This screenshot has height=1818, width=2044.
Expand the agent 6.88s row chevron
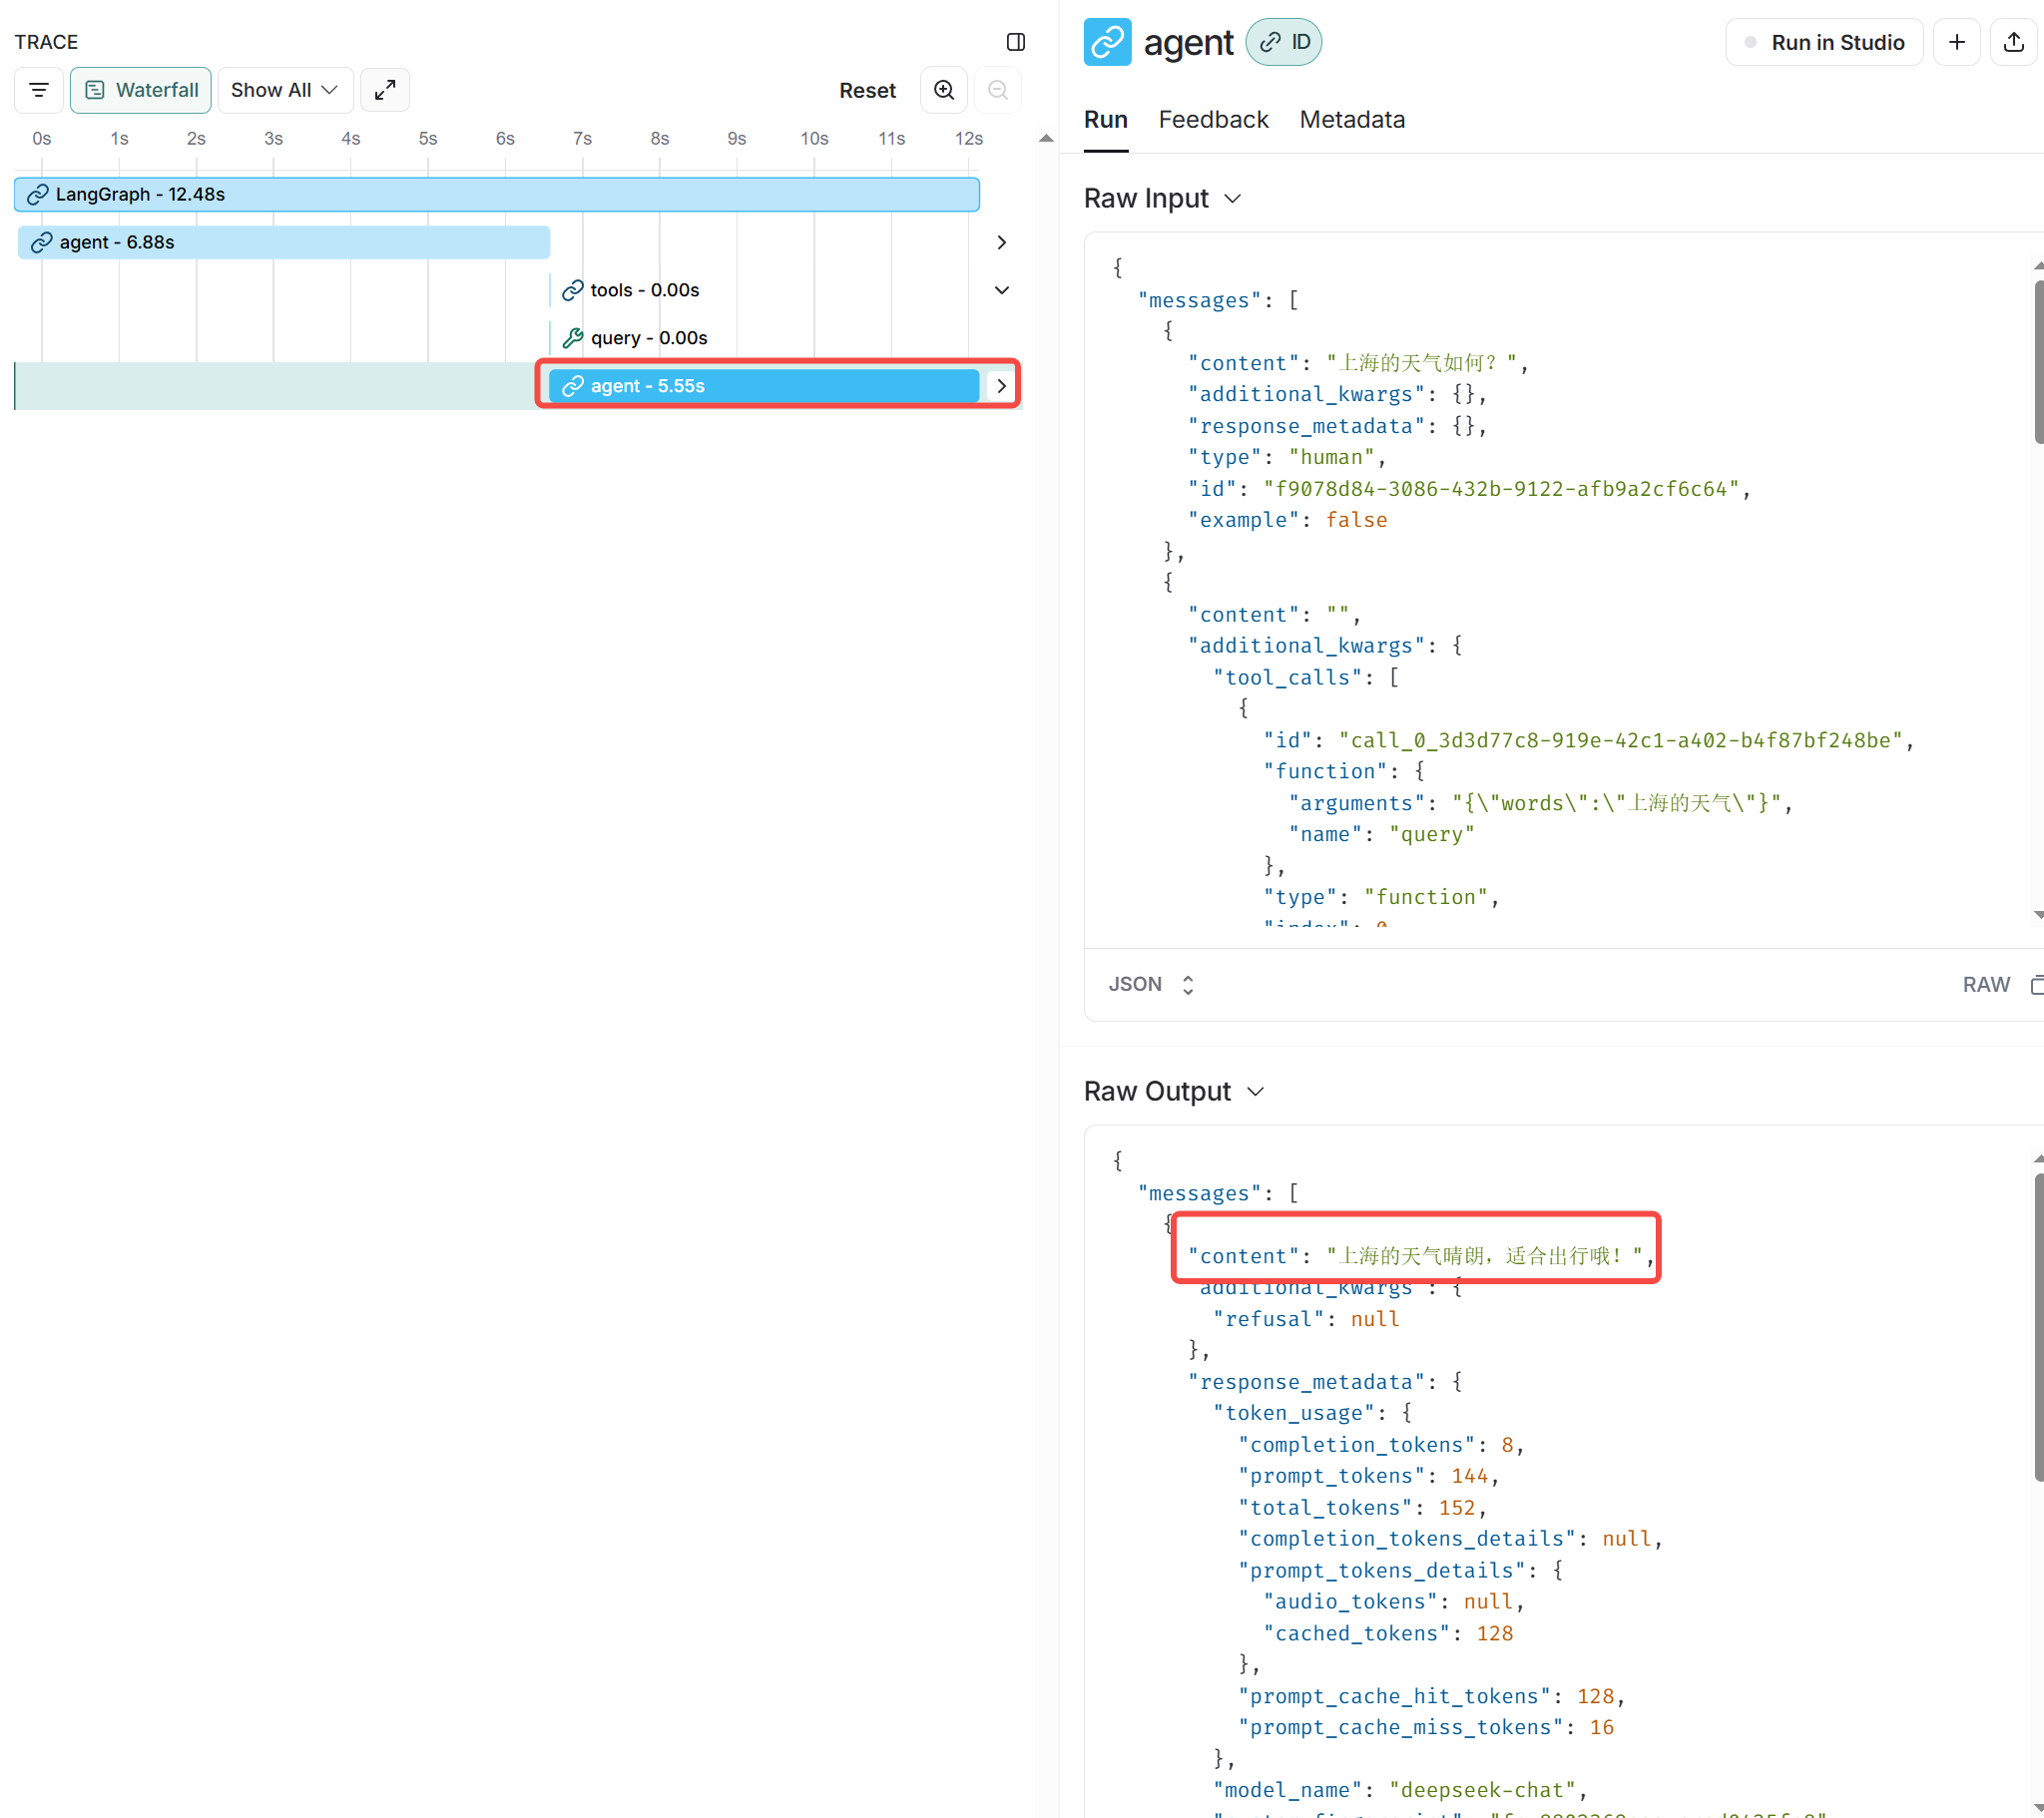pyautogui.click(x=1001, y=242)
